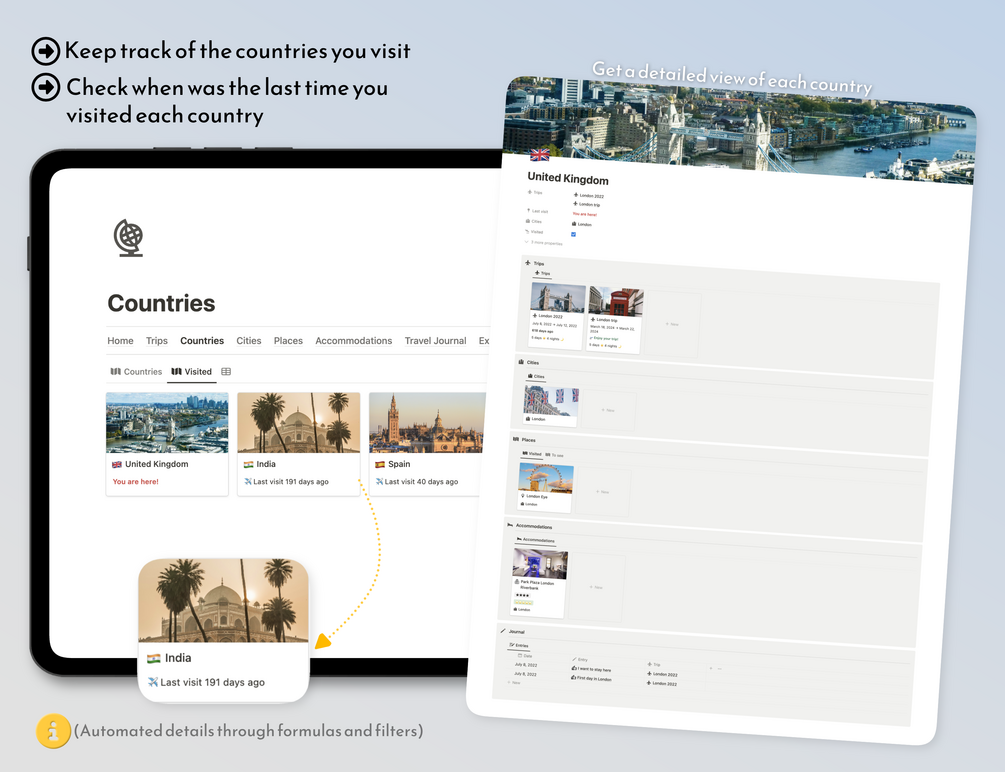Open the London trip relation in properties

pyautogui.click(x=586, y=204)
